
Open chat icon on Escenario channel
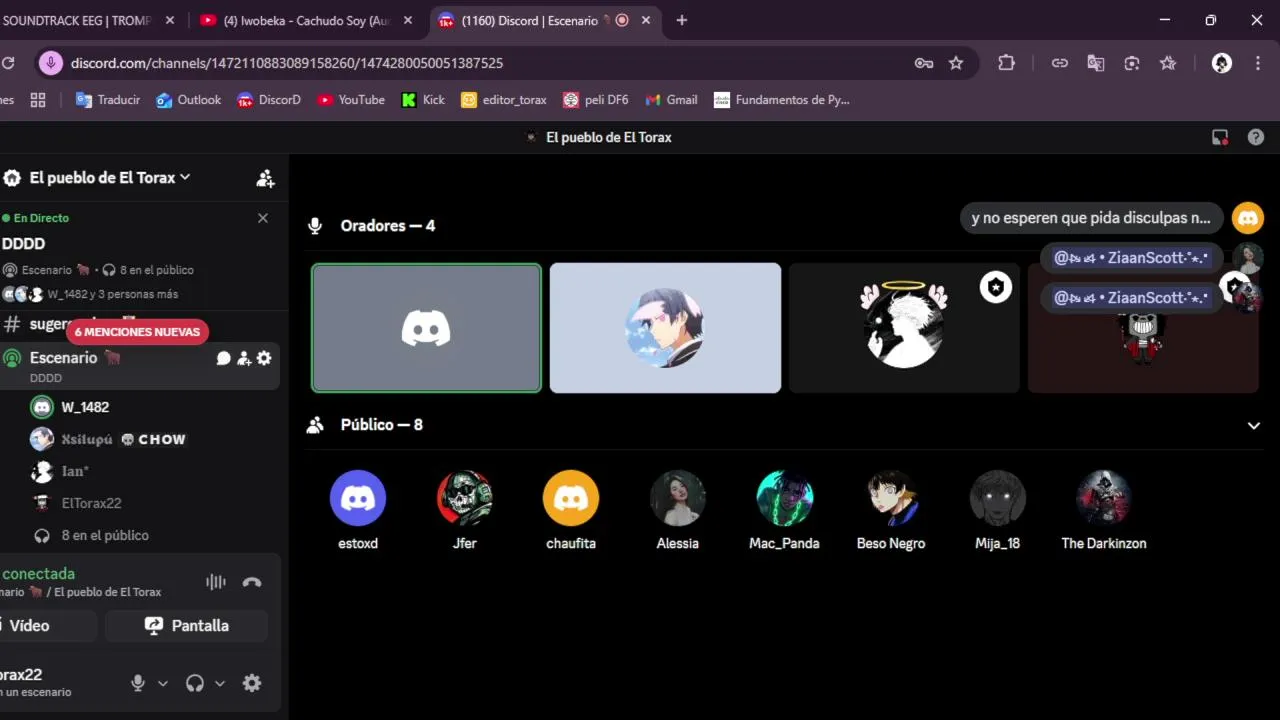(224, 358)
